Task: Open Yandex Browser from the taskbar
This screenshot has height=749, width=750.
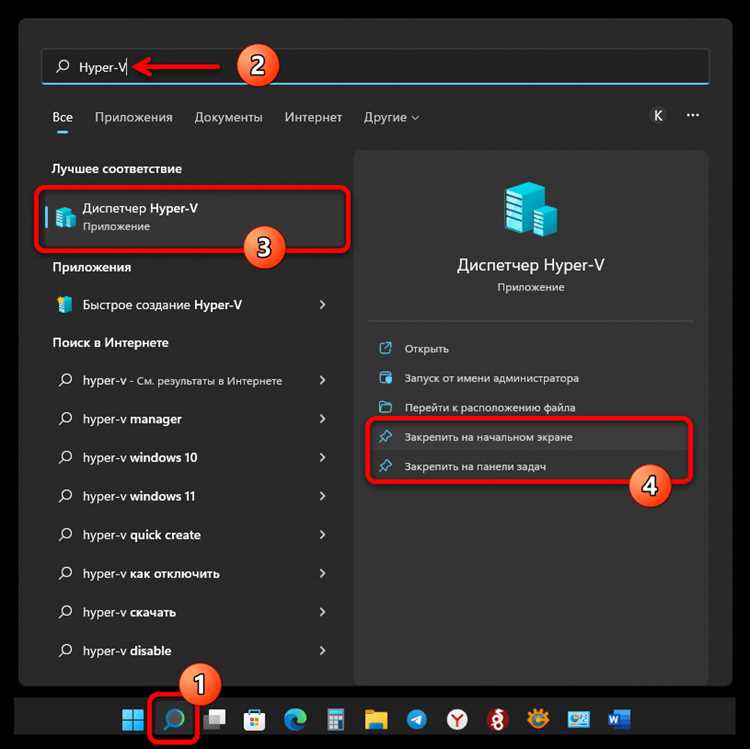Action: pyautogui.click(x=457, y=719)
